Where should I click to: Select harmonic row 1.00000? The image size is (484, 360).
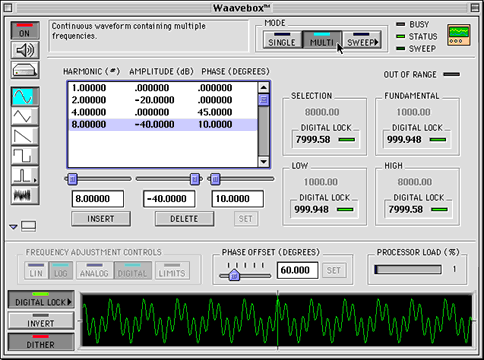point(163,88)
